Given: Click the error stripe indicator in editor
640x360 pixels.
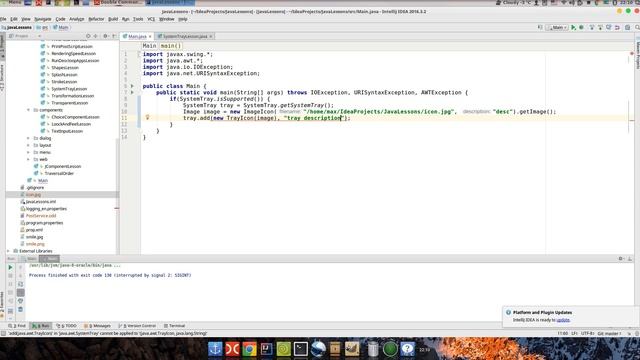Looking at the screenshot, I should (631, 54).
